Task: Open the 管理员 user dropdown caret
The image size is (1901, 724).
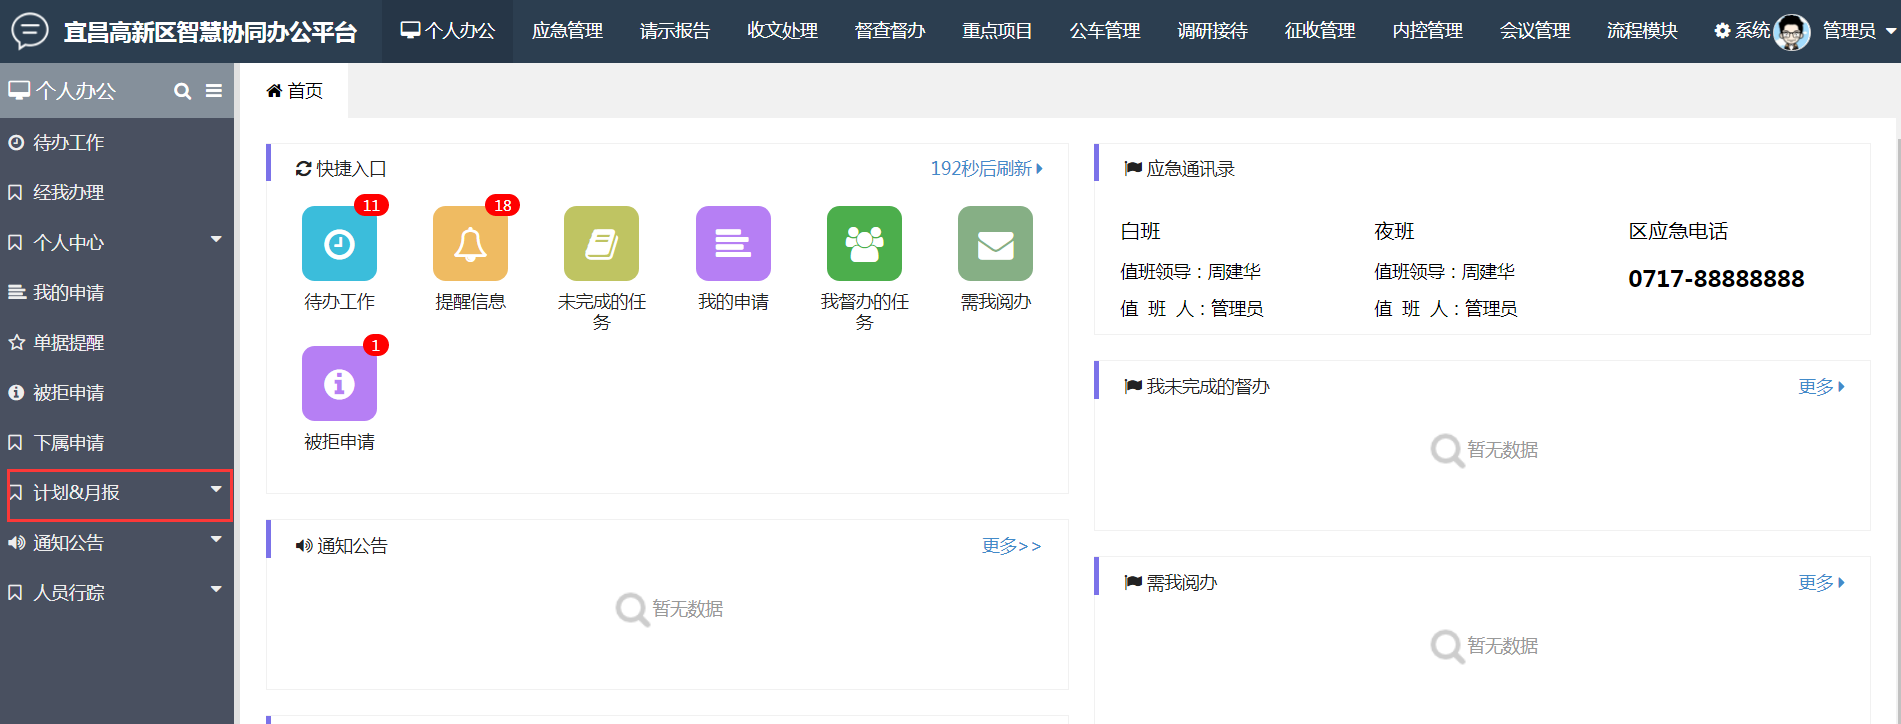Action: click(1890, 31)
